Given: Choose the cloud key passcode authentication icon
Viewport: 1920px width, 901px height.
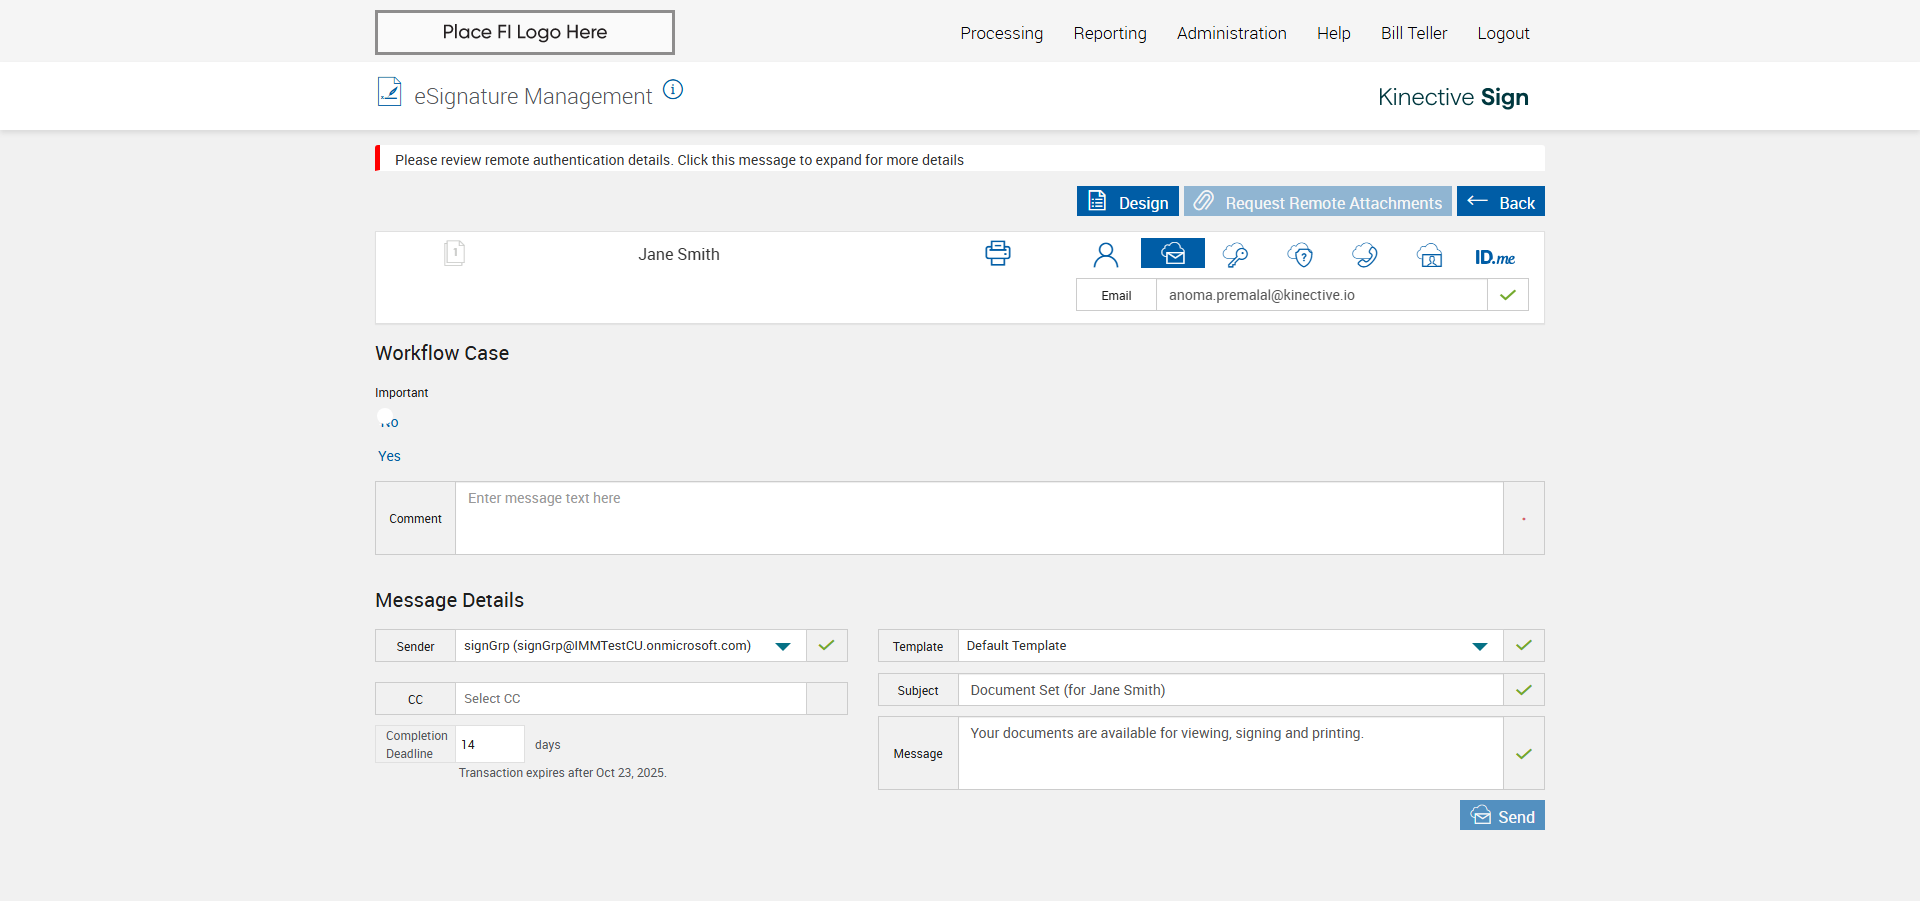Looking at the screenshot, I should click(x=1235, y=255).
